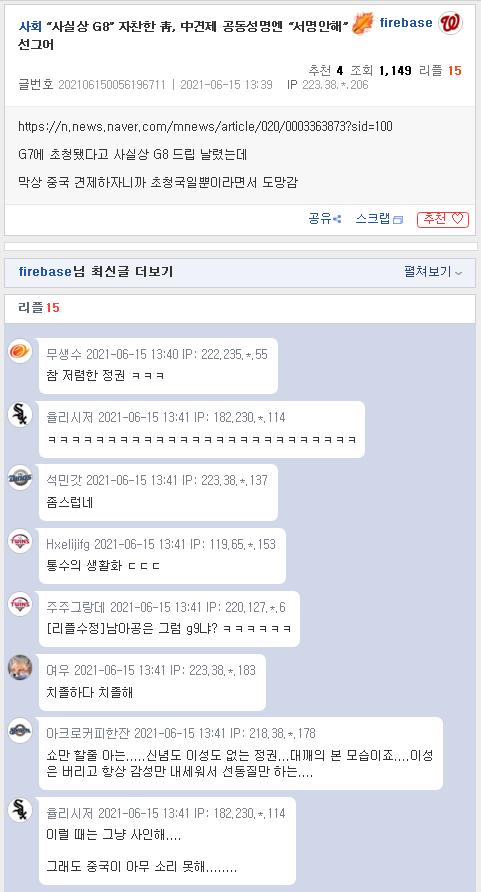The width and height of the screenshot is (481, 892).
Task: Open the firebase author name link
Action: 406,23
